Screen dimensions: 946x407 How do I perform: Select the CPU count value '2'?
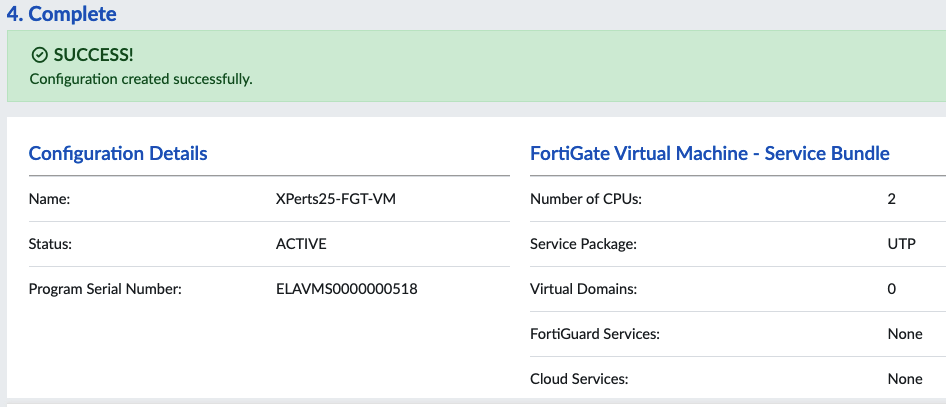click(x=892, y=199)
